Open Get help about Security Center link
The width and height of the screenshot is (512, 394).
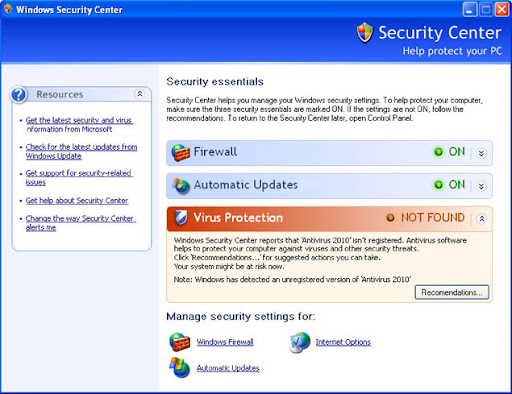tap(77, 201)
